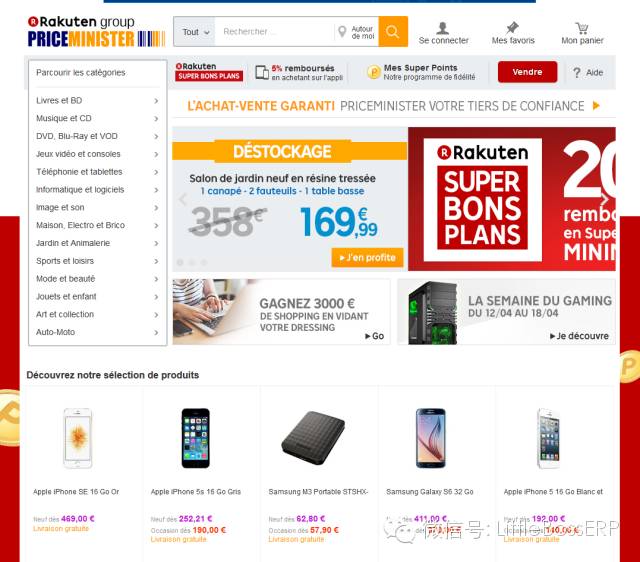Image resolution: width=640 pixels, height=562 pixels.
Task: Click the Aide question mark icon
Action: pyautogui.click(x=576, y=73)
